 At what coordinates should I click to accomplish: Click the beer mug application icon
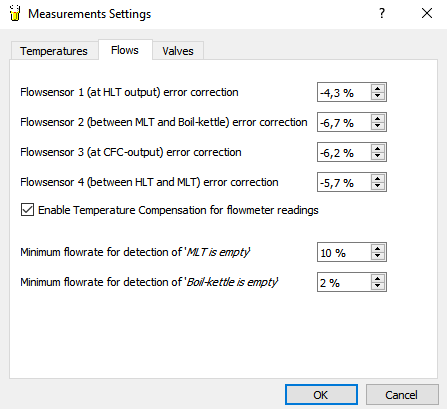15,13
